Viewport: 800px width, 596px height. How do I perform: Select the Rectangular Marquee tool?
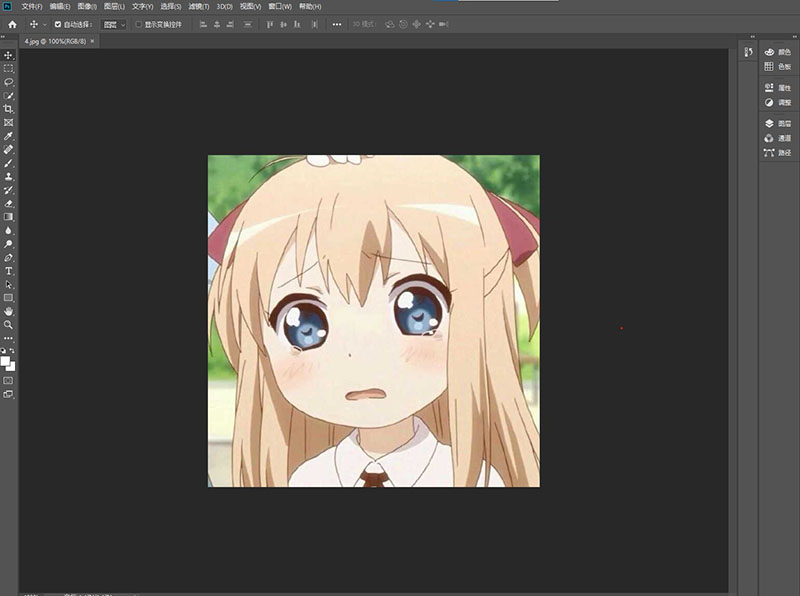point(9,68)
